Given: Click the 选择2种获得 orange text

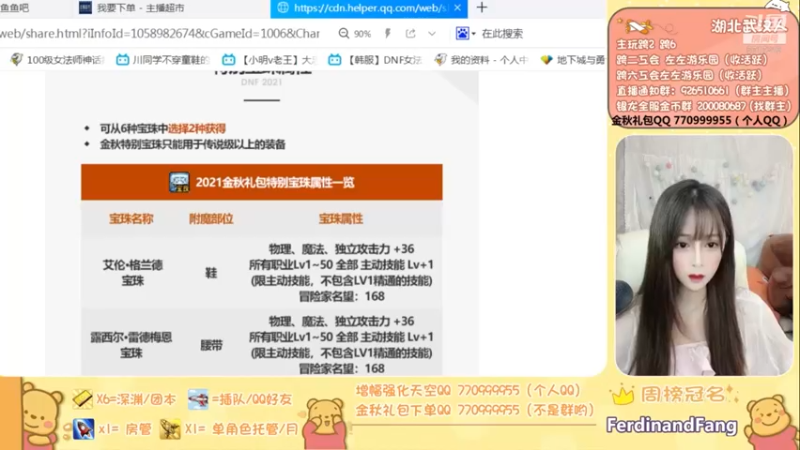Looking at the screenshot, I should point(196,129).
